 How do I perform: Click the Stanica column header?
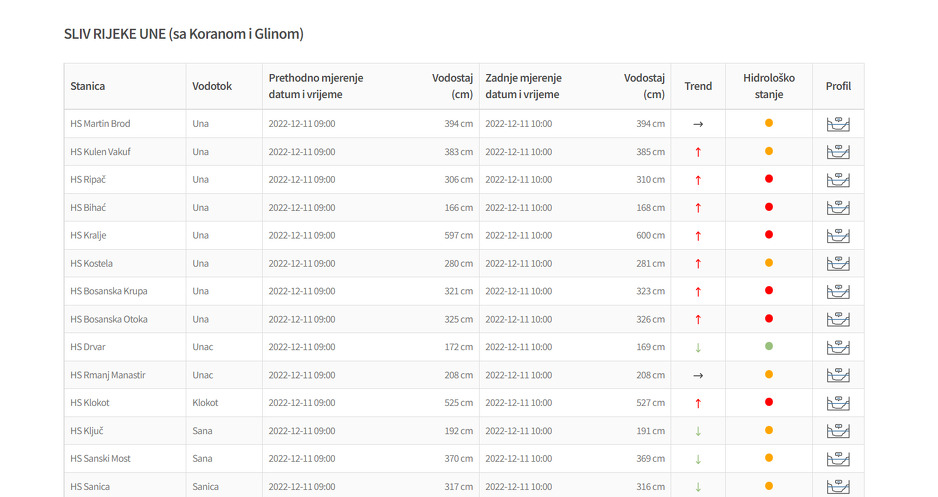88,86
